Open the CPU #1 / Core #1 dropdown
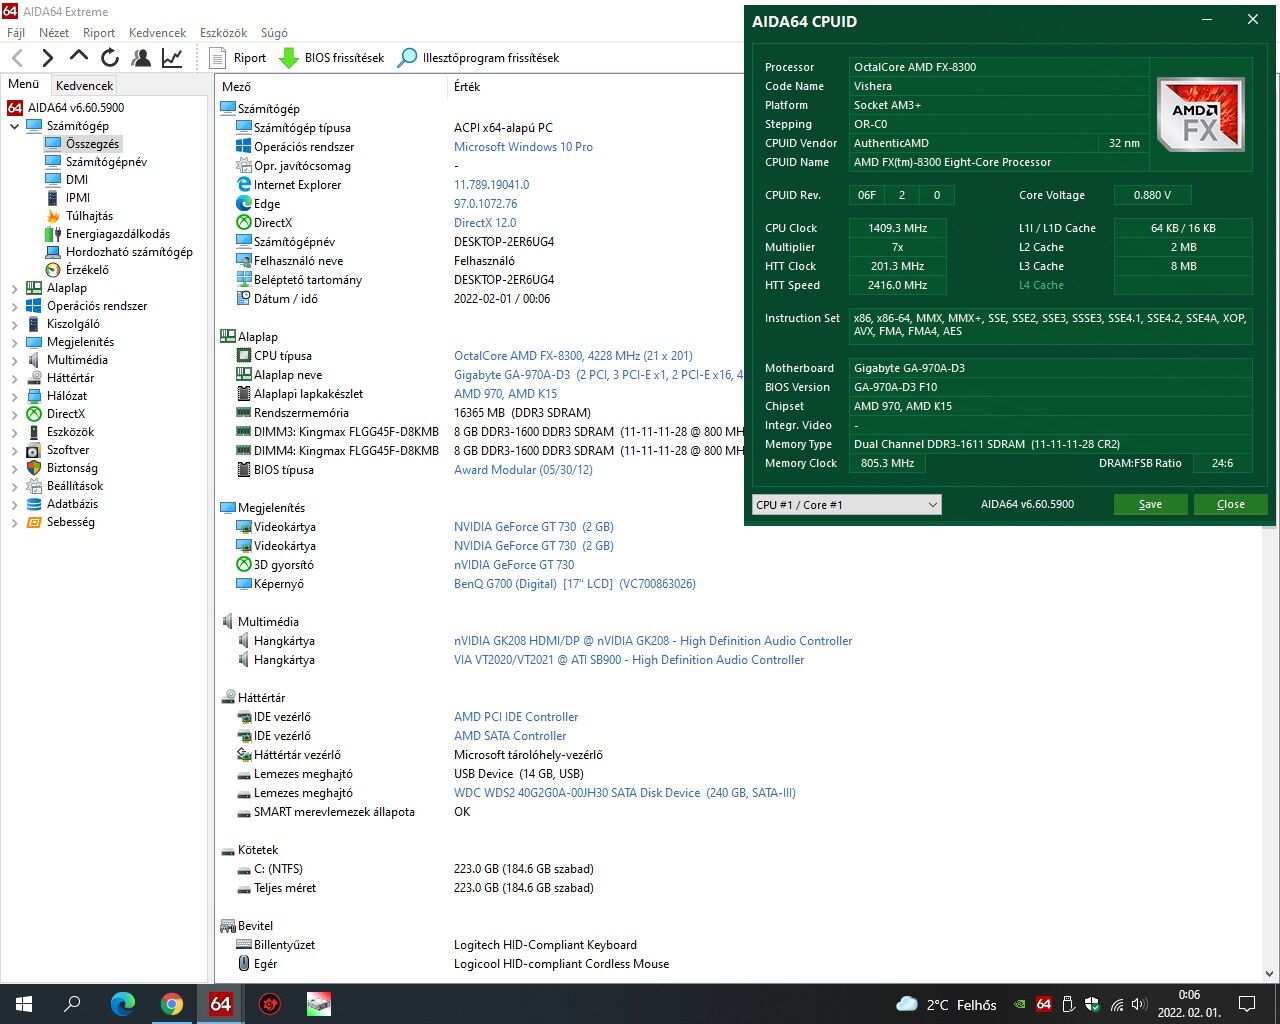The height and width of the screenshot is (1024, 1280). point(846,505)
